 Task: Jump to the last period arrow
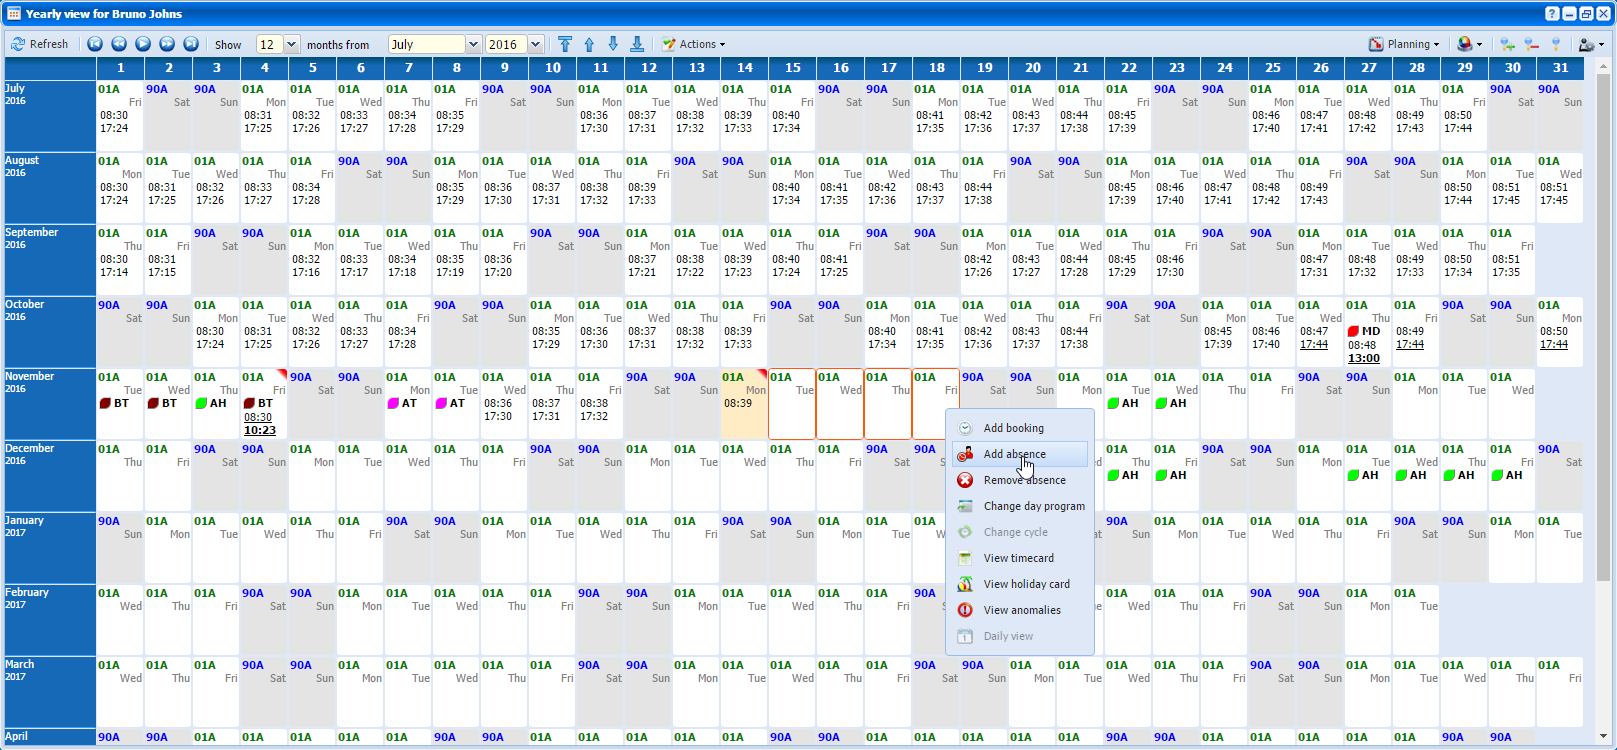(191, 44)
